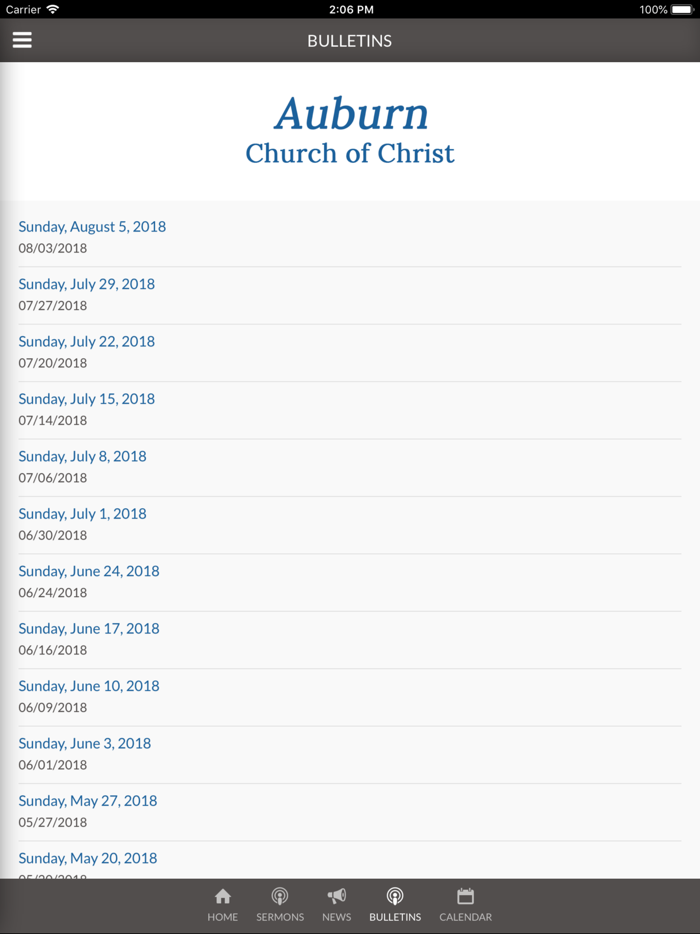Open the Sunday, May 20, 2018 bulletin

tap(87, 857)
